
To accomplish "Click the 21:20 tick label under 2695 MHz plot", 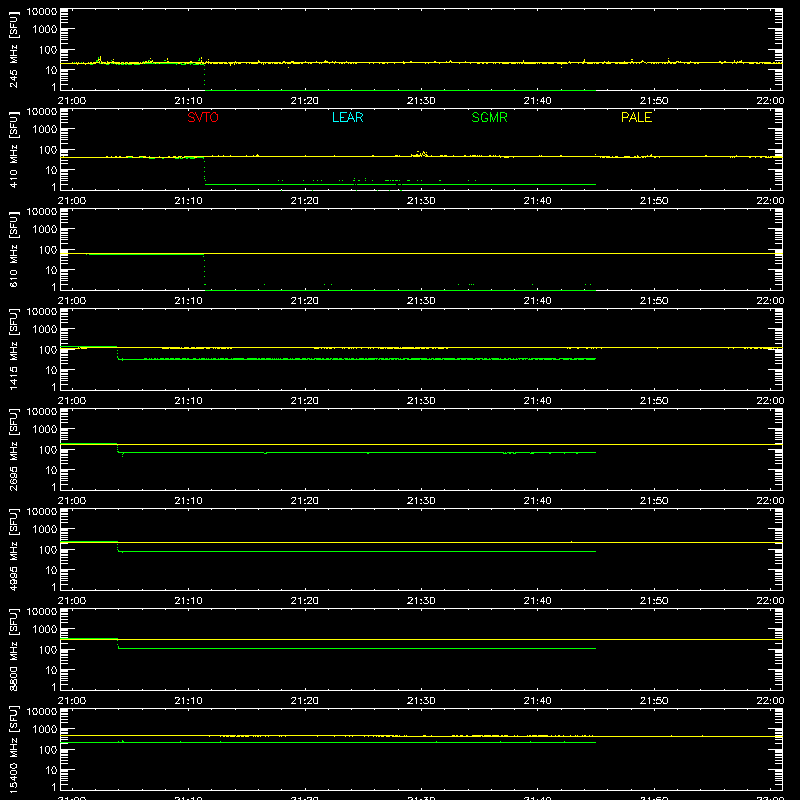I will pyautogui.click(x=305, y=501).
